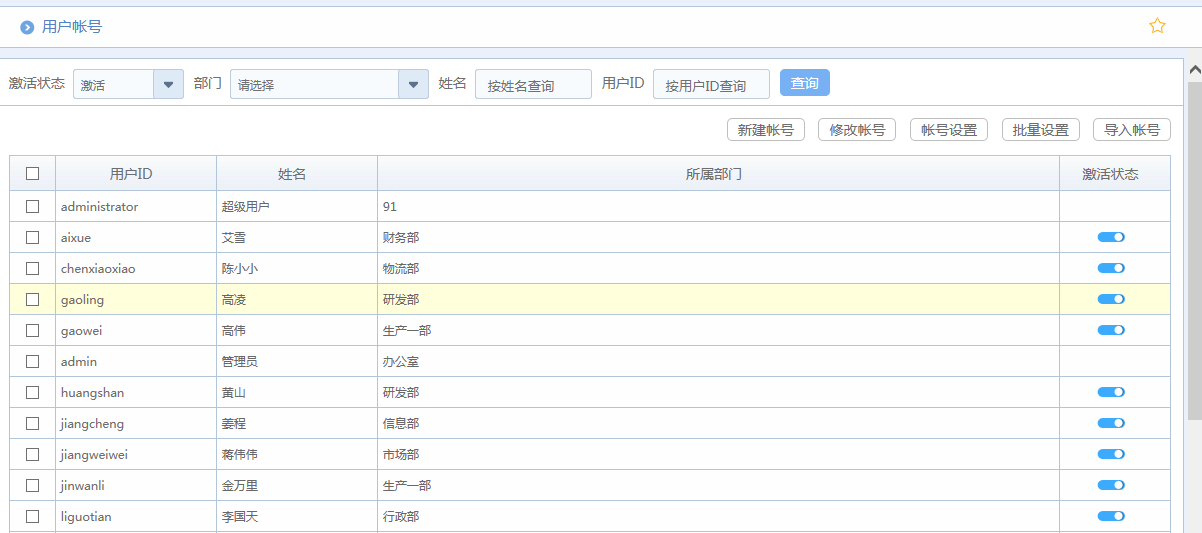This screenshot has height=533, width=1202.
Task: Toggle activation switch for liguotian
Action: coord(1111,516)
